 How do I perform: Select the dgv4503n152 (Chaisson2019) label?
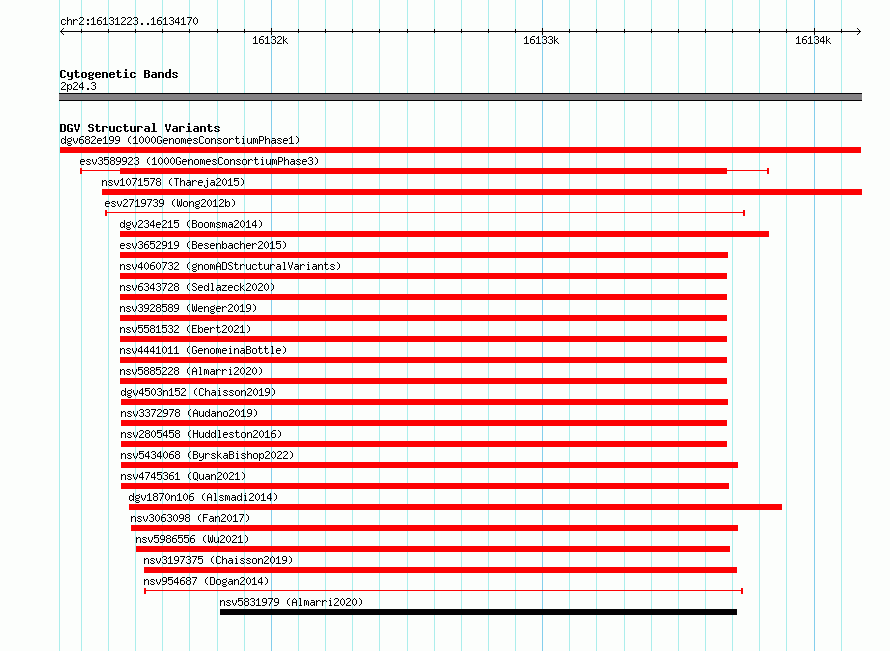pyautogui.click(x=198, y=392)
